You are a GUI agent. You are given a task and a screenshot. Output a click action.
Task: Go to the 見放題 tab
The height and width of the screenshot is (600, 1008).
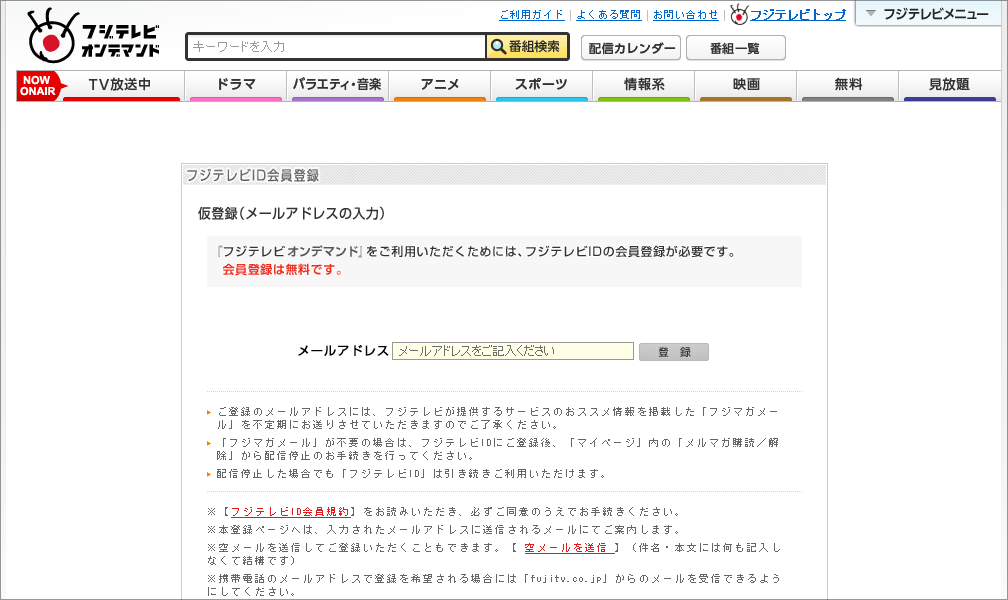950,86
